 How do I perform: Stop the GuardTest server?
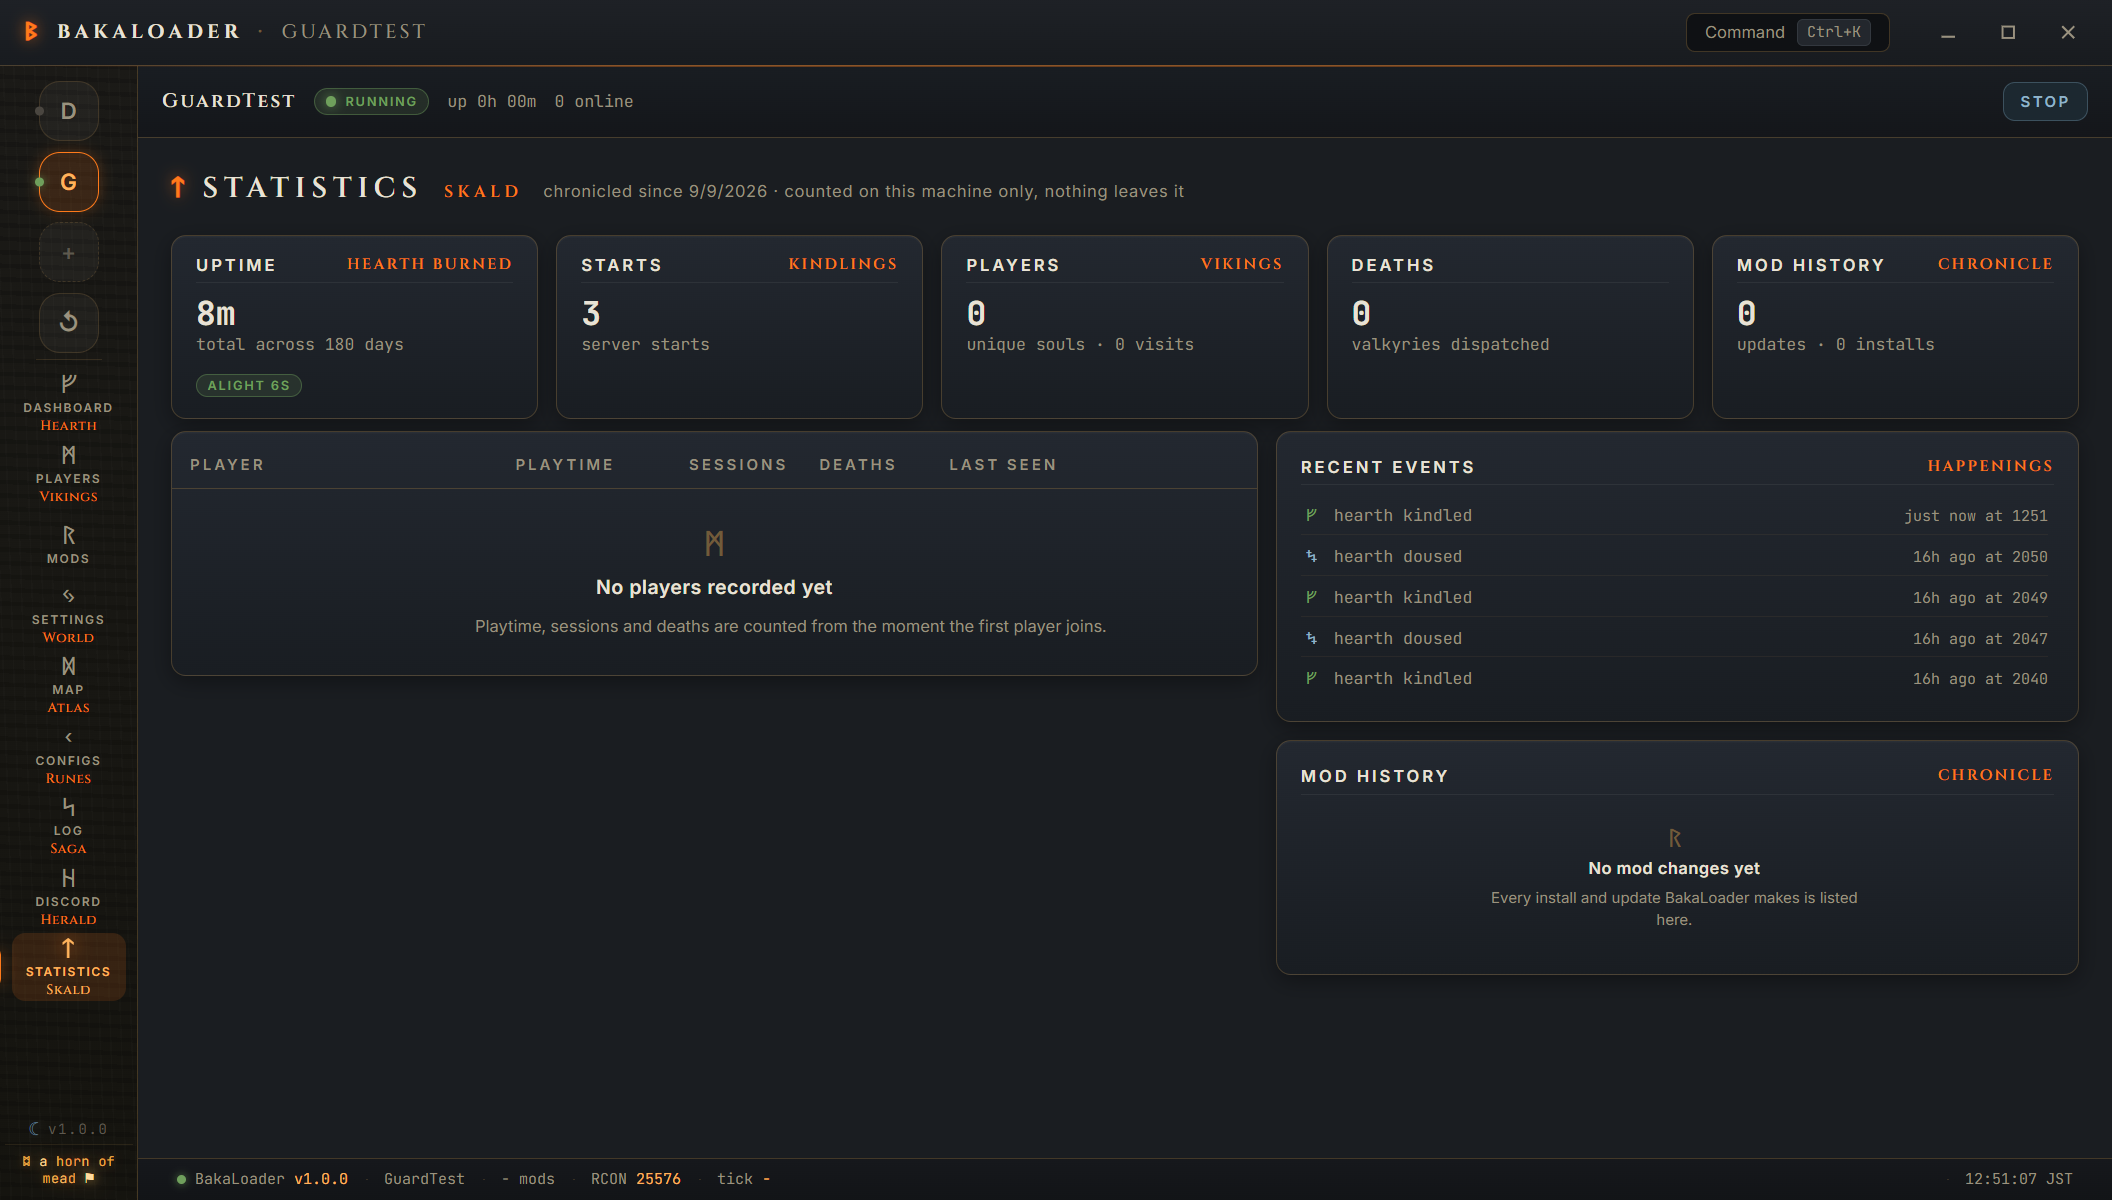(2044, 101)
